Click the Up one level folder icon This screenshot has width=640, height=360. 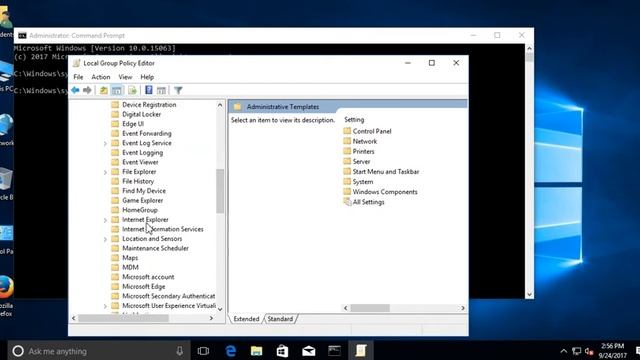pyautogui.click(x=104, y=90)
